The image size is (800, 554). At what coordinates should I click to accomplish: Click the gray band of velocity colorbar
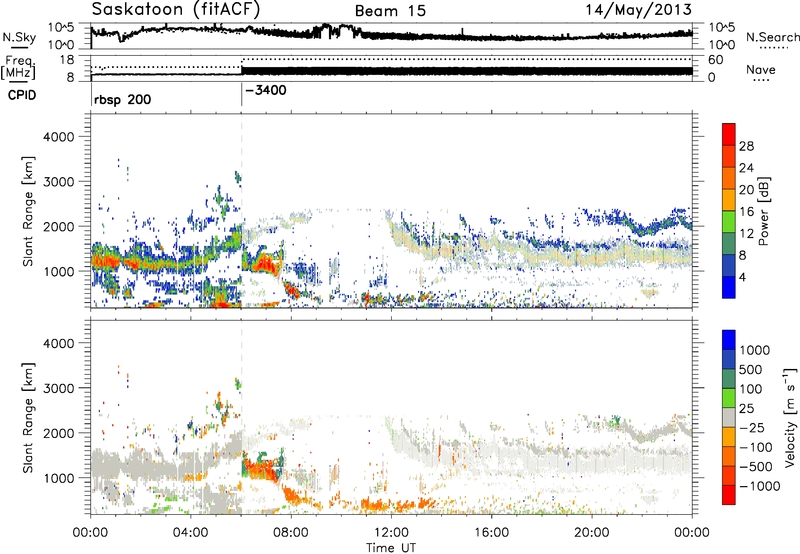point(729,417)
